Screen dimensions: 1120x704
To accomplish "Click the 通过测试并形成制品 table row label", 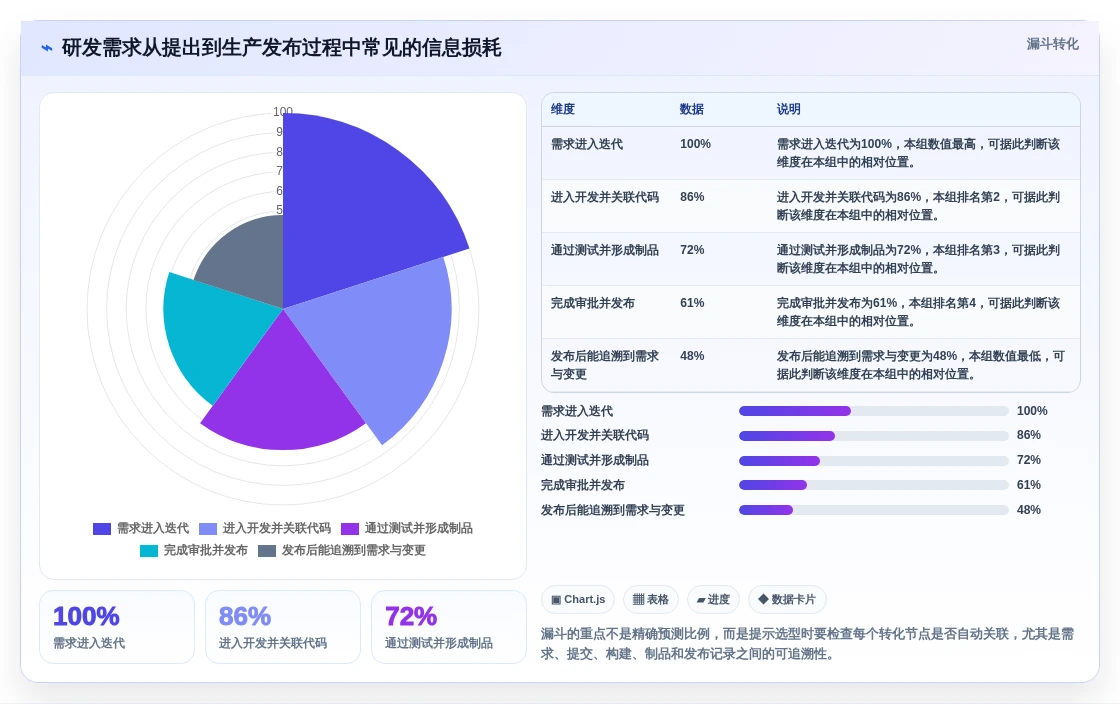I will pyautogui.click(x=605, y=250).
